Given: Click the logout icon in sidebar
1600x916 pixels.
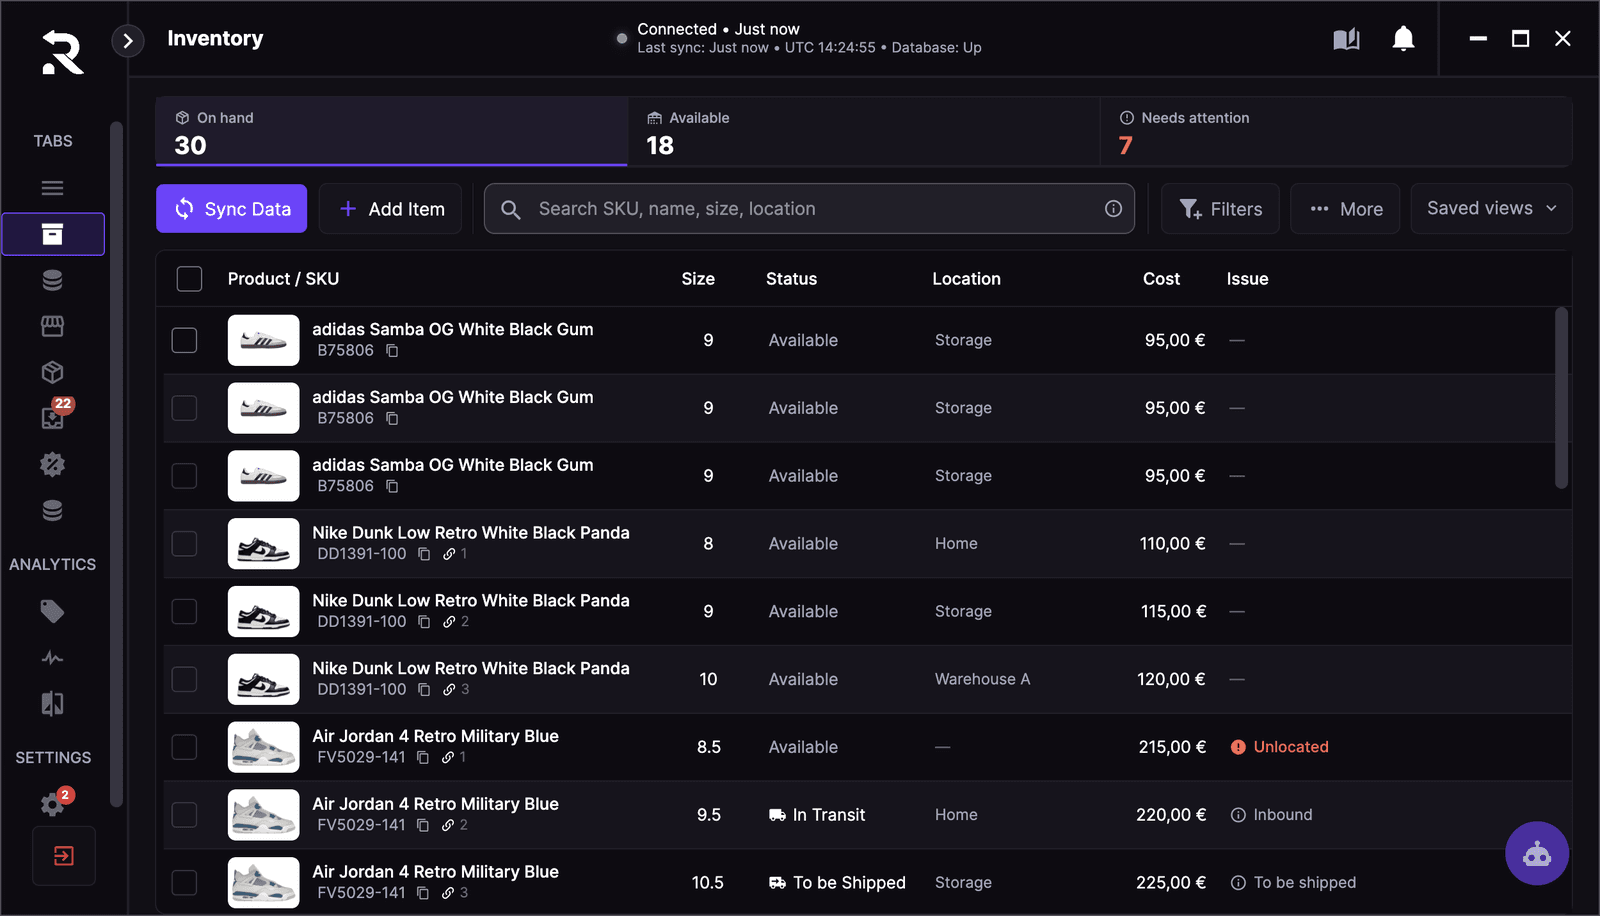Looking at the screenshot, I should 64,856.
